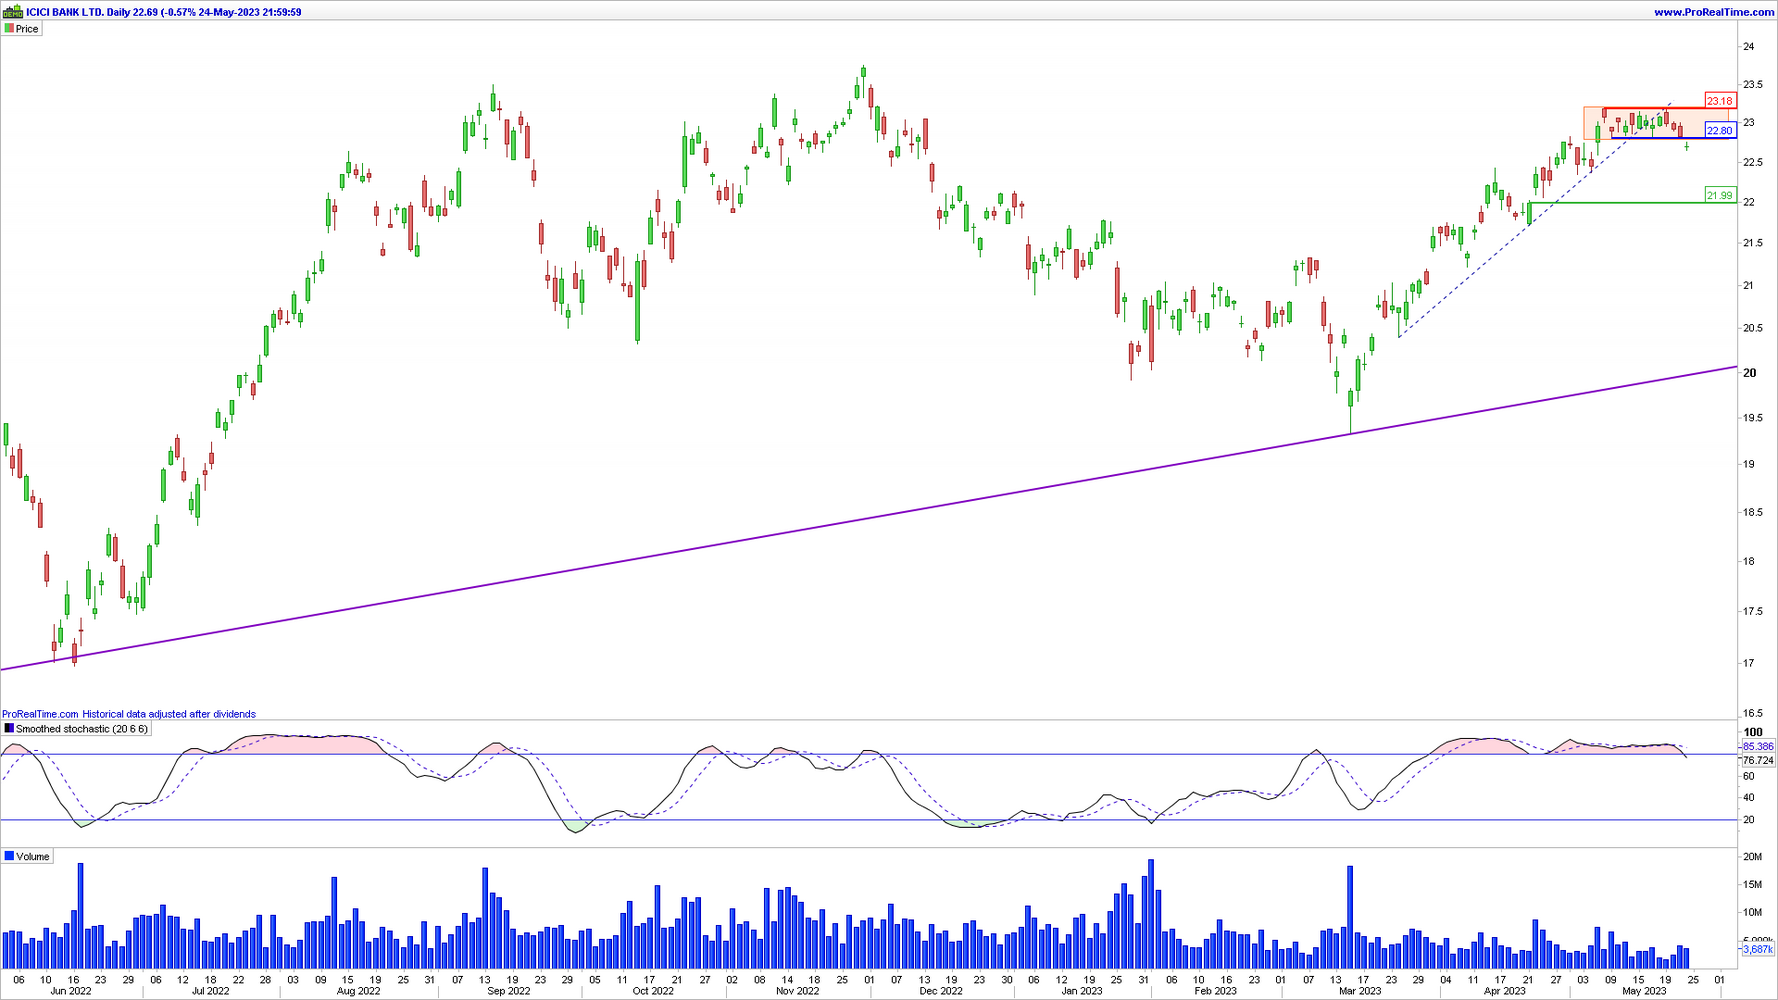Image resolution: width=1778 pixels, height=1000 pixels.
Task: Click the 85.386 stochastic value label
Action: (x=1758, y=747)
